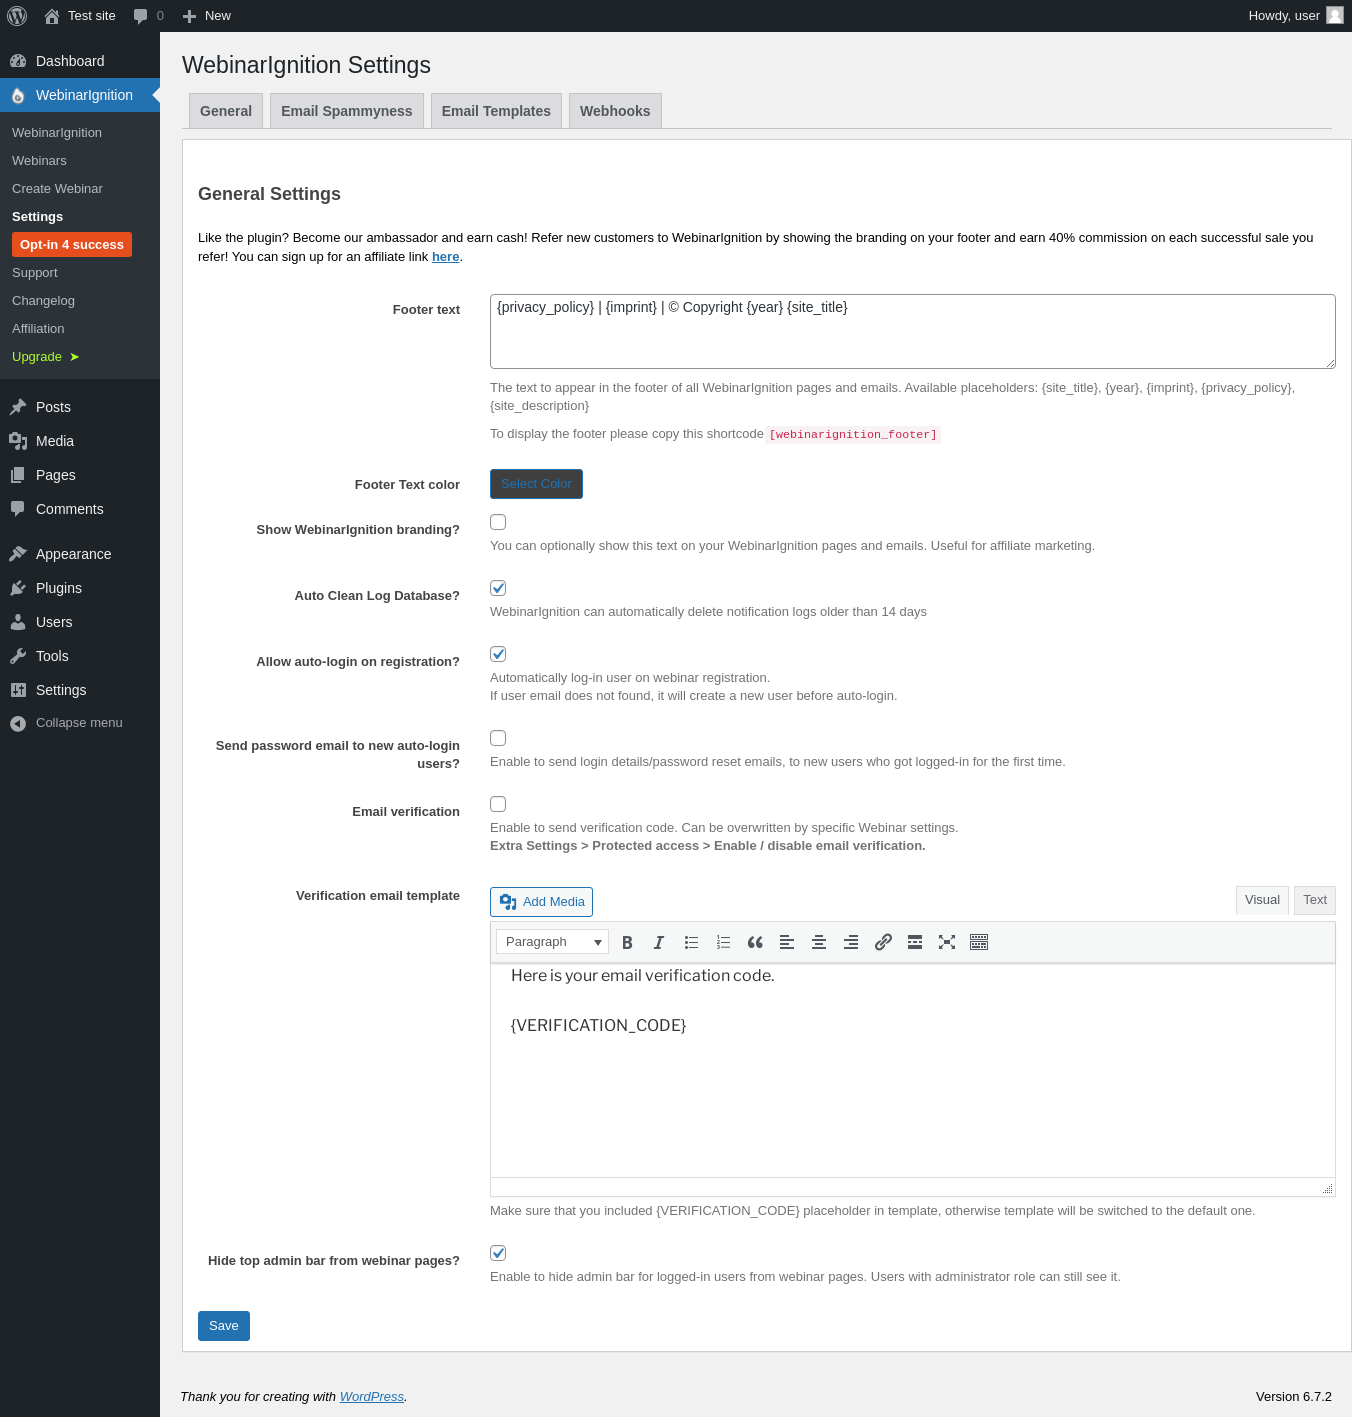Open the Footer Text color picker
This screenshot has width=1352, height=1417.
[536, 484]
